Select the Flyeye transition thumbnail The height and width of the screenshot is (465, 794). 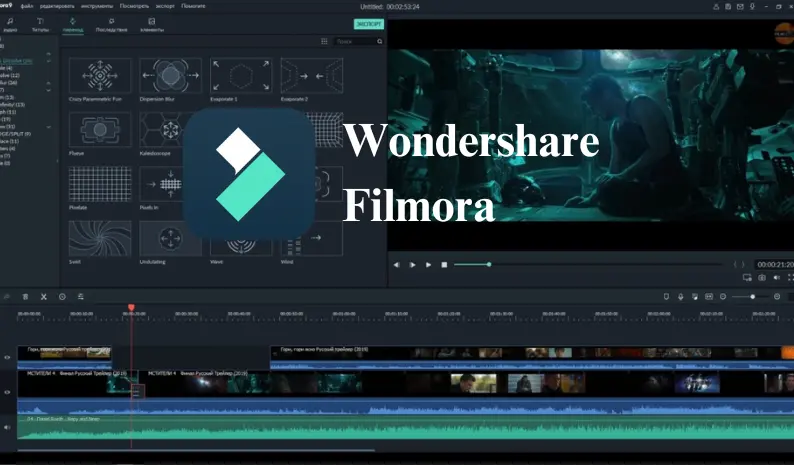click(x=100, y=130)
